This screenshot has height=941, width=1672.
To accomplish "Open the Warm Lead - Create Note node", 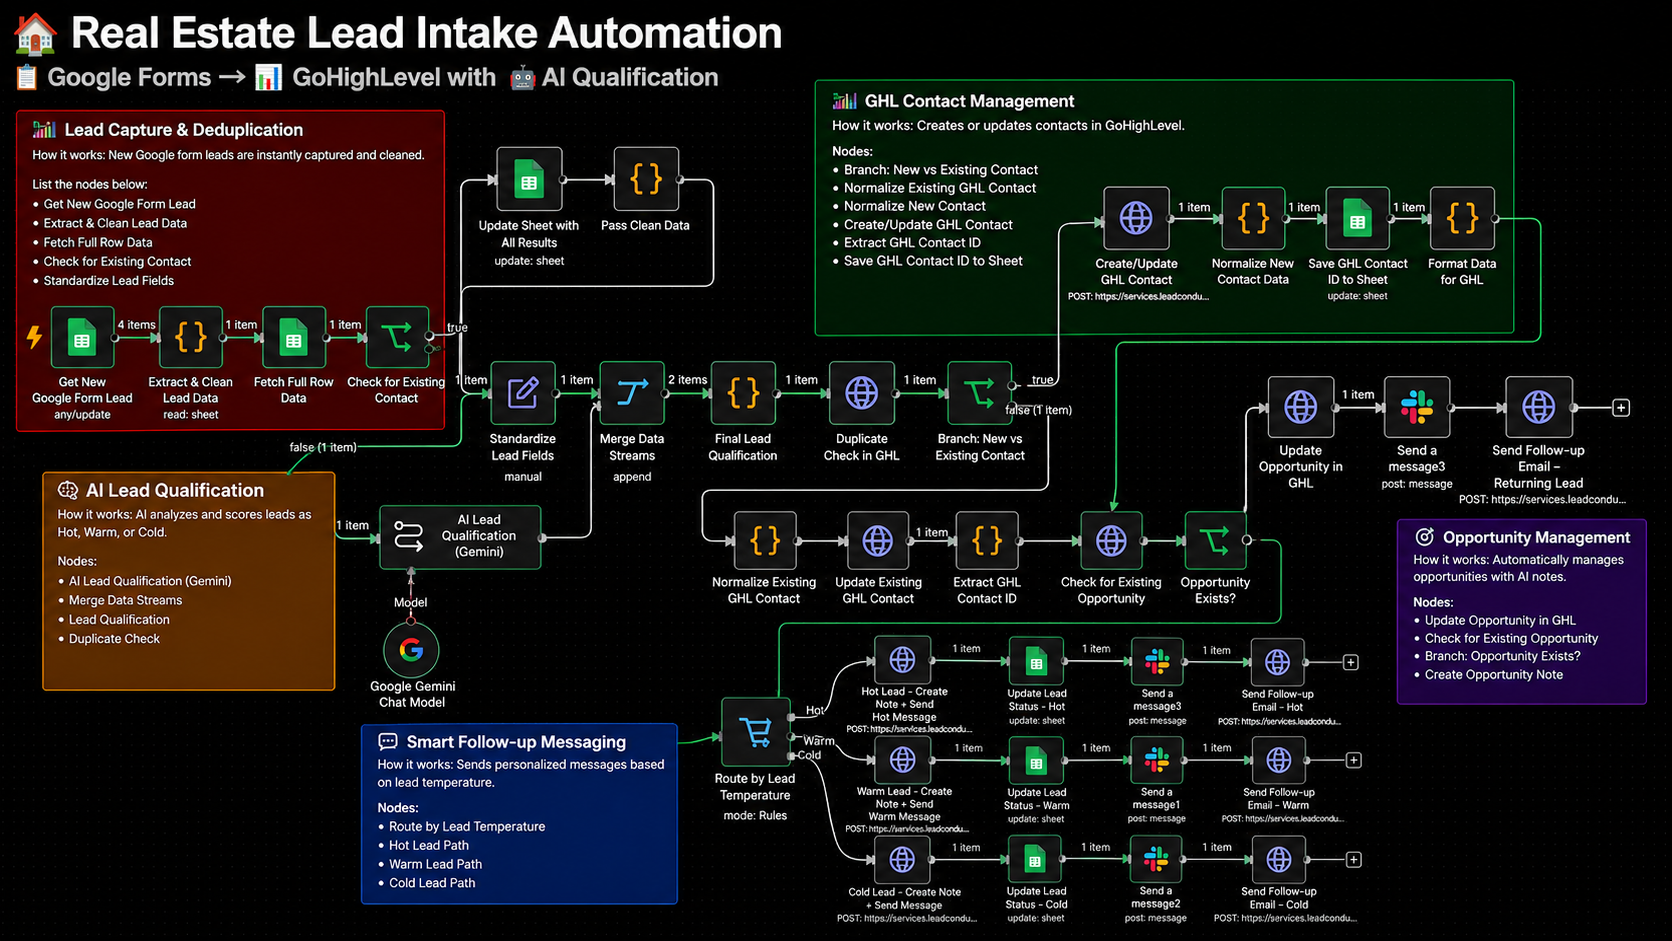I will [902, 760].
